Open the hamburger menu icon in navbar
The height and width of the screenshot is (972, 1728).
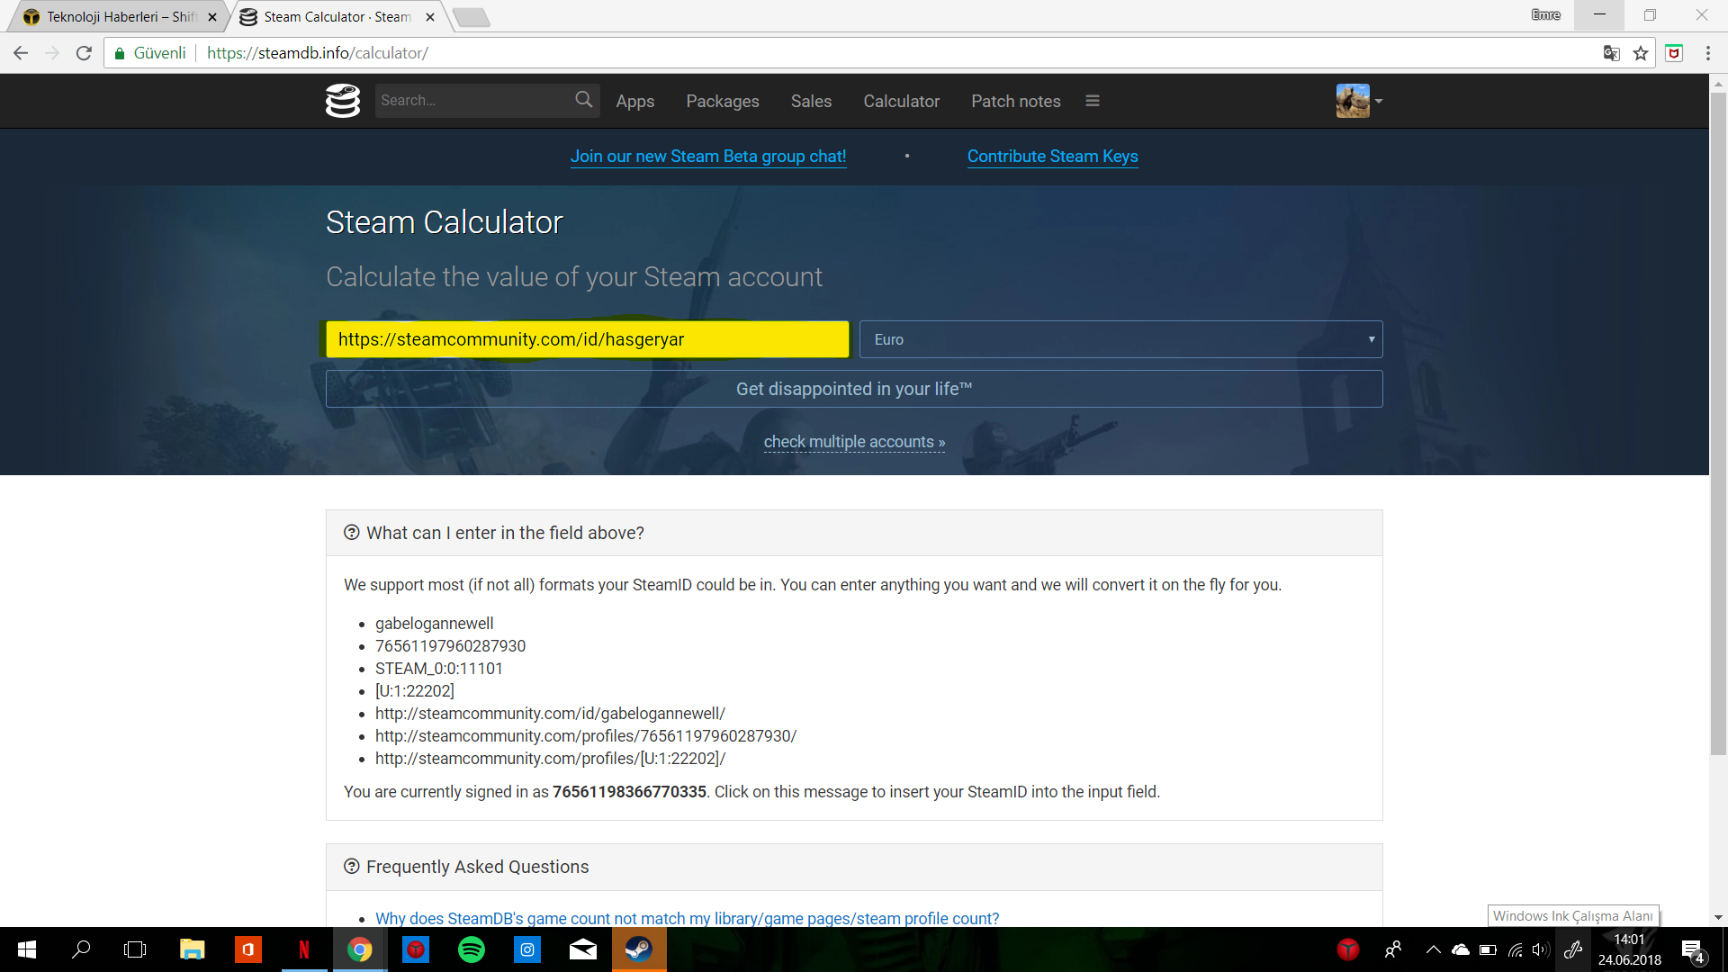(x=1092, y=101)
